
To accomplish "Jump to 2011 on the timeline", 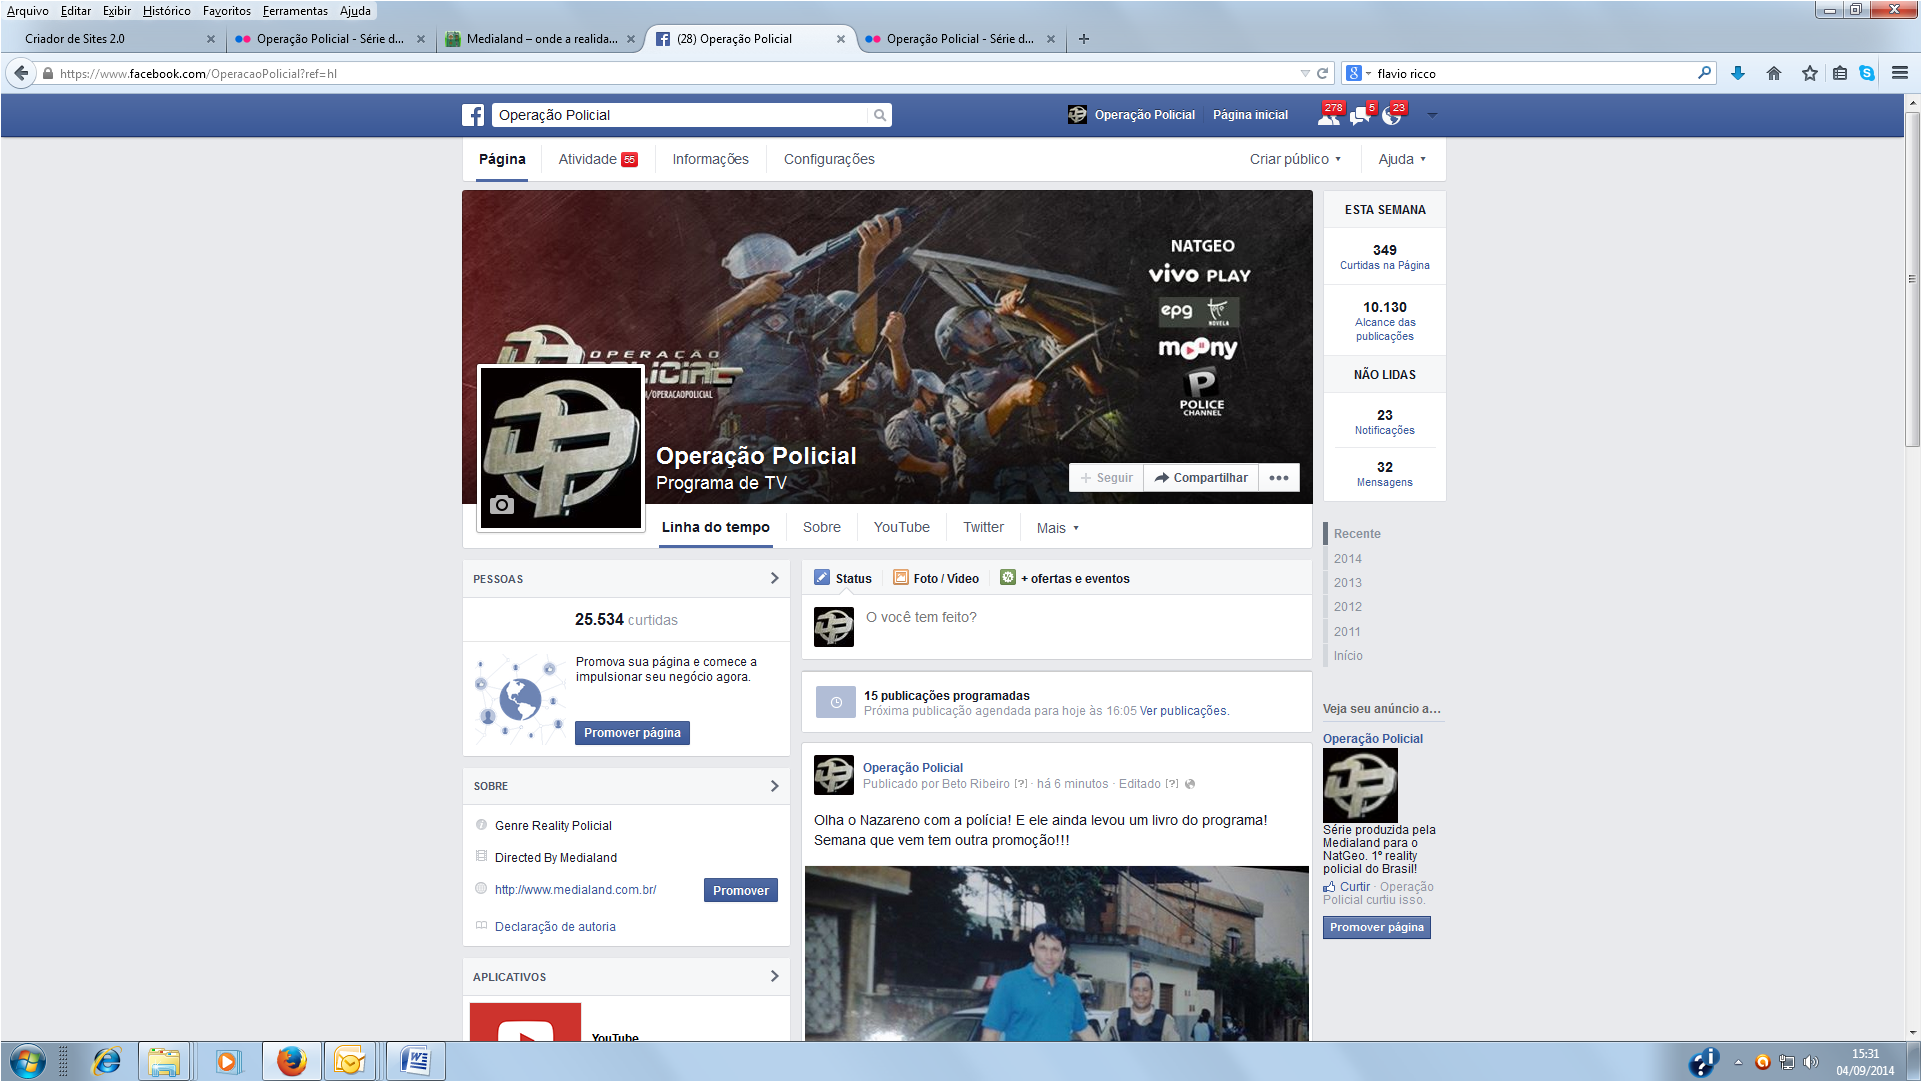I will pyautogui.click(x=1347, y=631).
